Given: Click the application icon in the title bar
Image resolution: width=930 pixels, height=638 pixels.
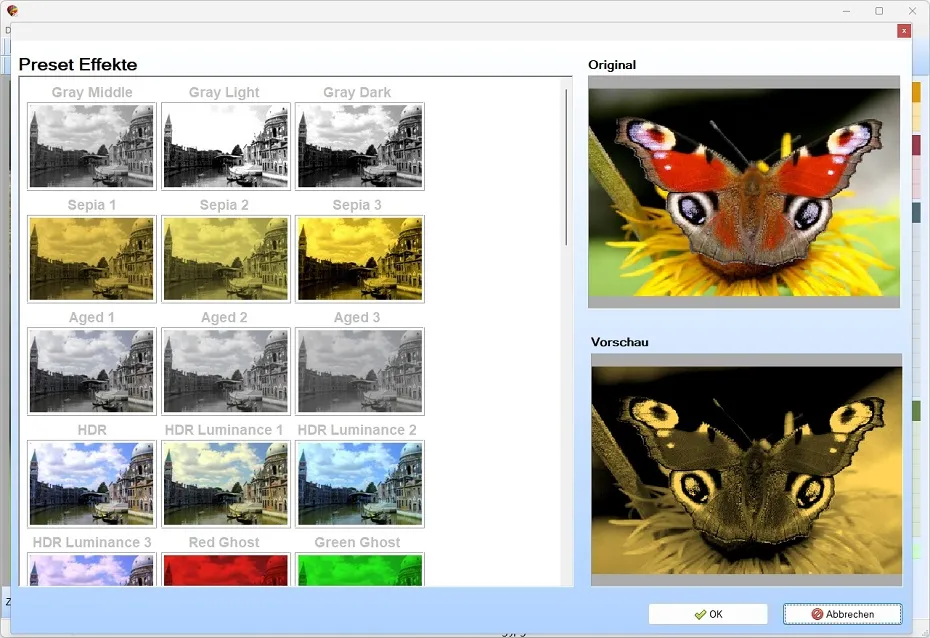Looking at the screenshot, I should (12, 11).
